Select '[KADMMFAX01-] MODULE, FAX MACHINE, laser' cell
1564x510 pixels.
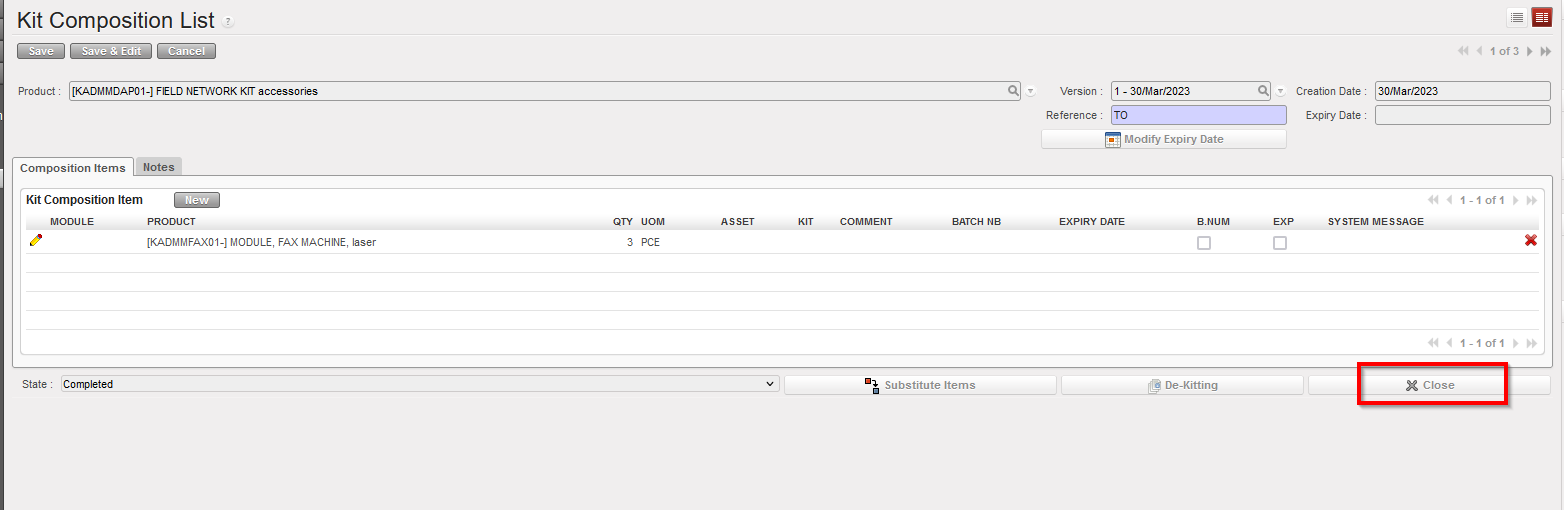[x=261, y=242]
